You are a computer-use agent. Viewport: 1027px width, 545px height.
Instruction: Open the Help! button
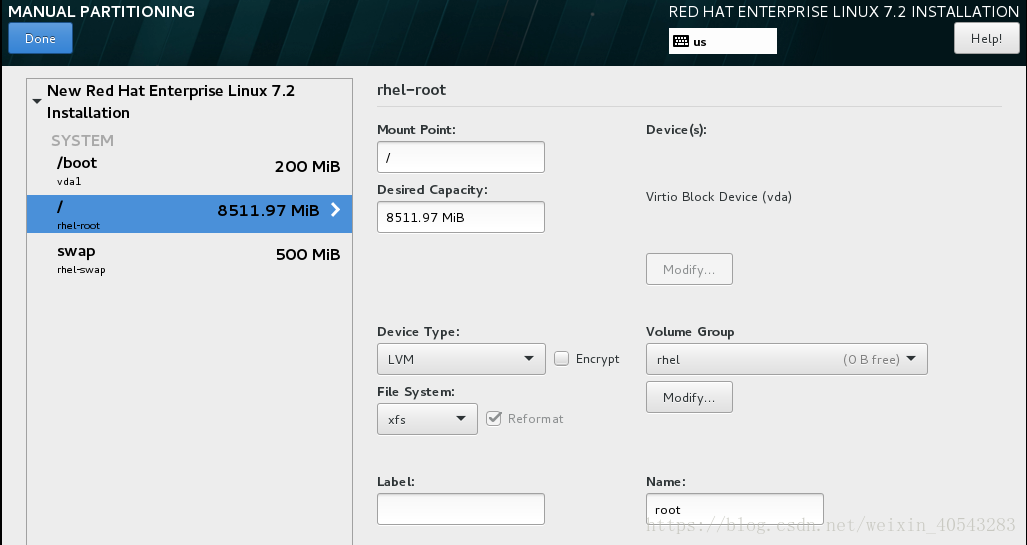click(986, 39)
